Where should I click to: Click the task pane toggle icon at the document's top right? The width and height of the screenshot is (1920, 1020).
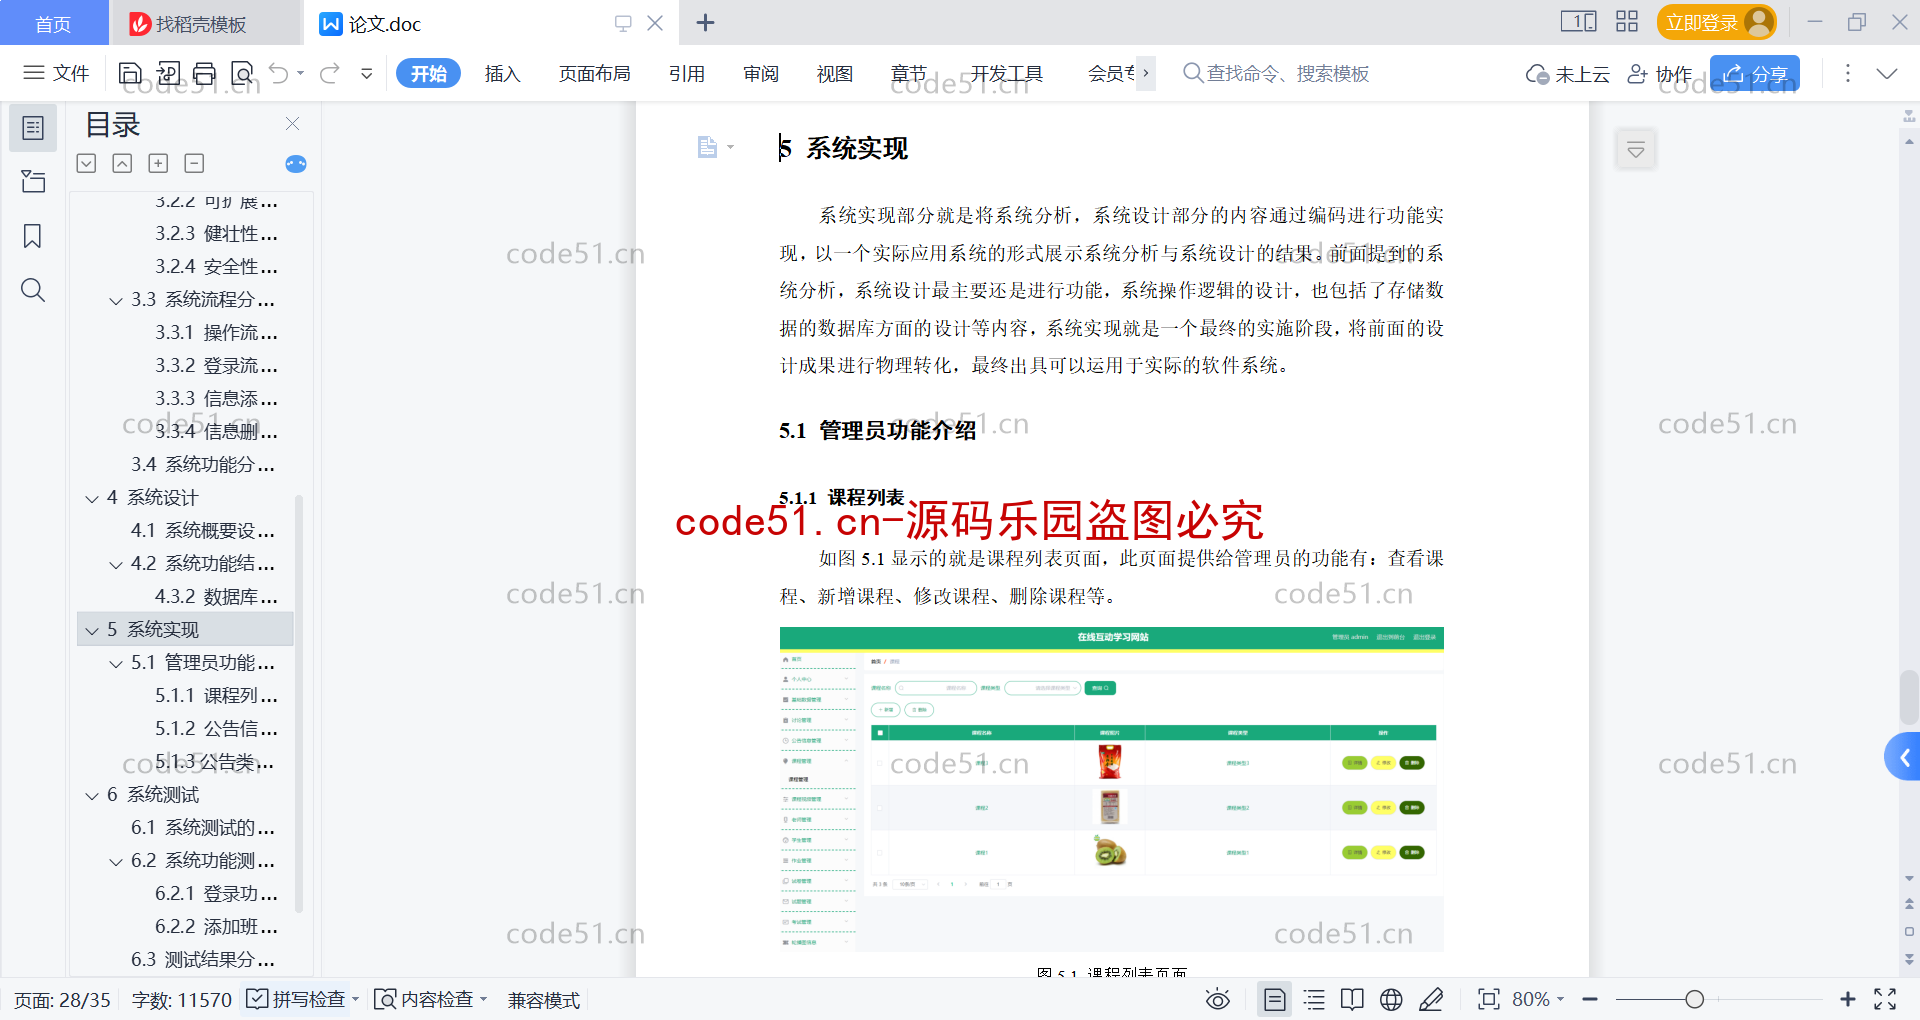point(1636,150)
